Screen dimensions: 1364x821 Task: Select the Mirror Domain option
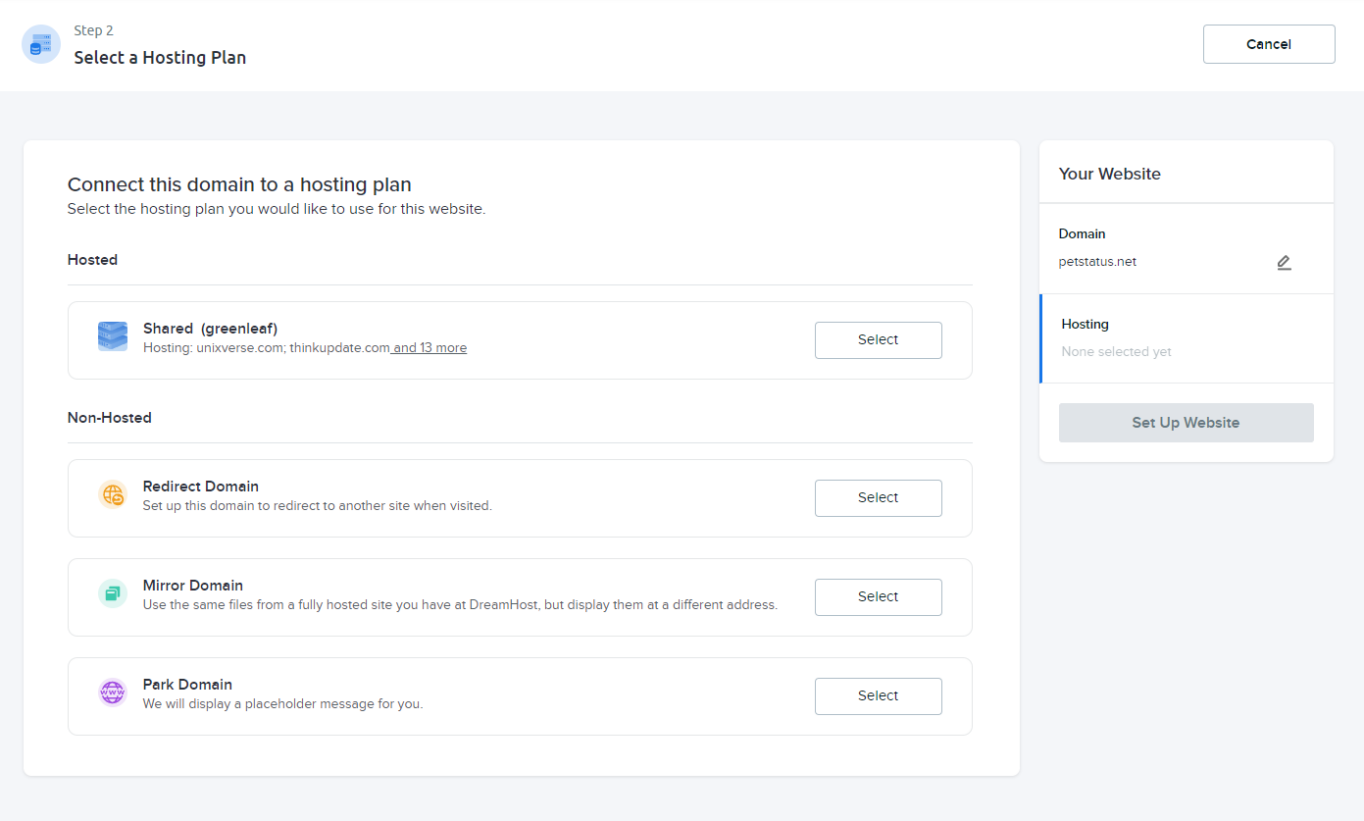coord(877,596)
